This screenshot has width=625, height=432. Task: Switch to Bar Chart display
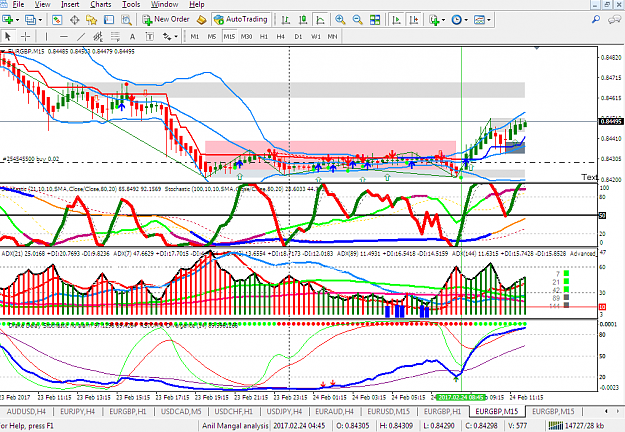point(285,20)
